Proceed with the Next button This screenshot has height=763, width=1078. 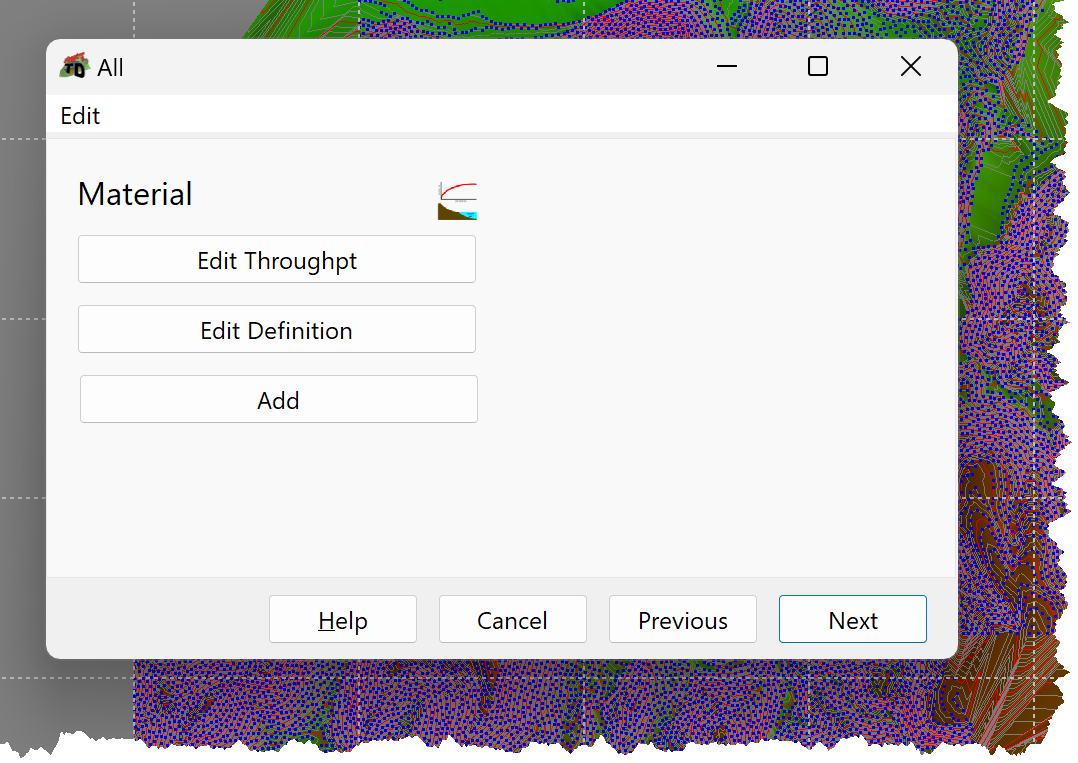pos(852,619)
